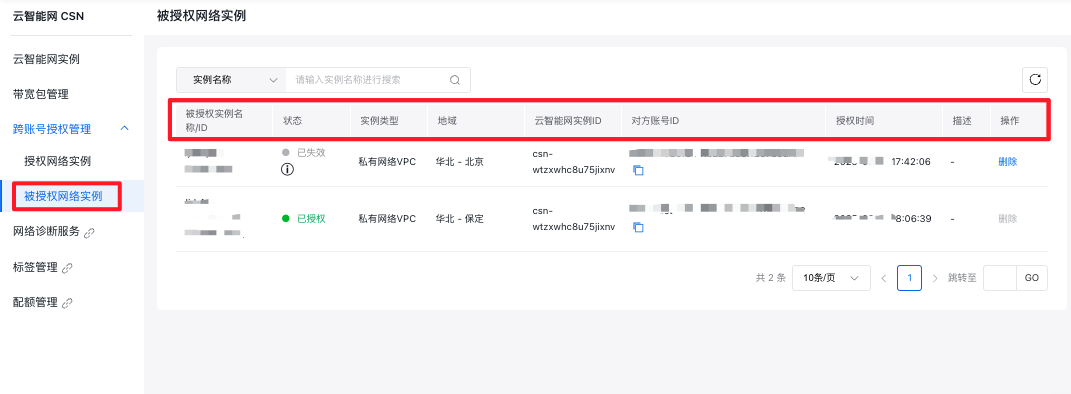Click link icon beside 标签管理
The height and width of the screenshot is (394, 1071).
(x=67, y=268)
